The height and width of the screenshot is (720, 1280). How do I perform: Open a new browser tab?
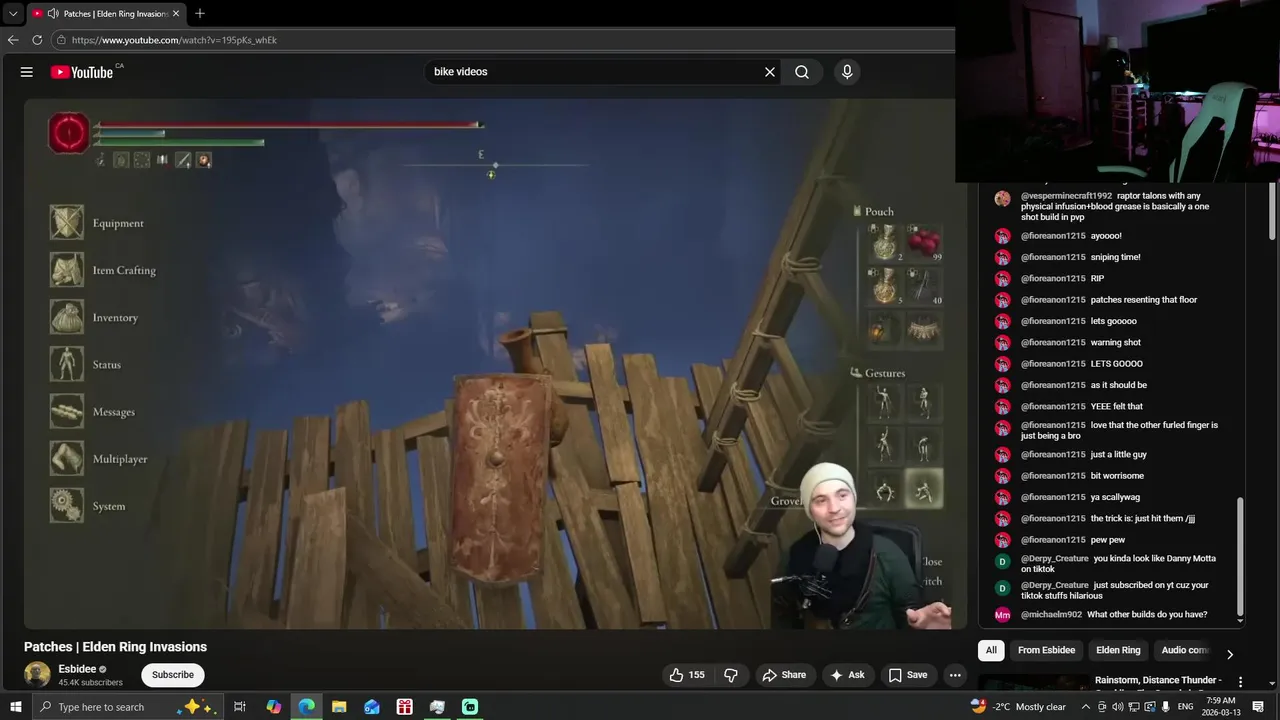point(200,14)
